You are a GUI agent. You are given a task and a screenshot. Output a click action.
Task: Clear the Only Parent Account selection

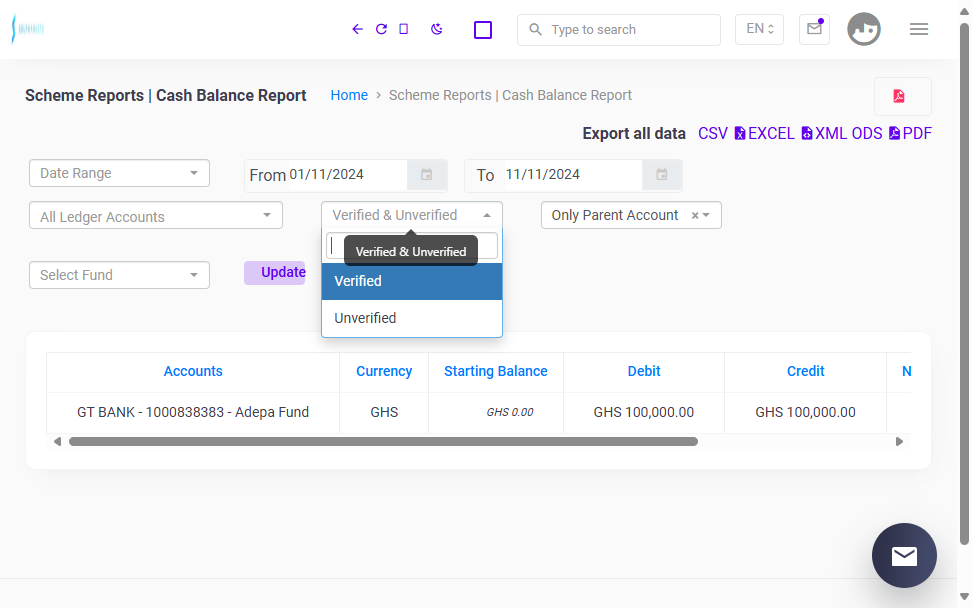click(695, 215)
